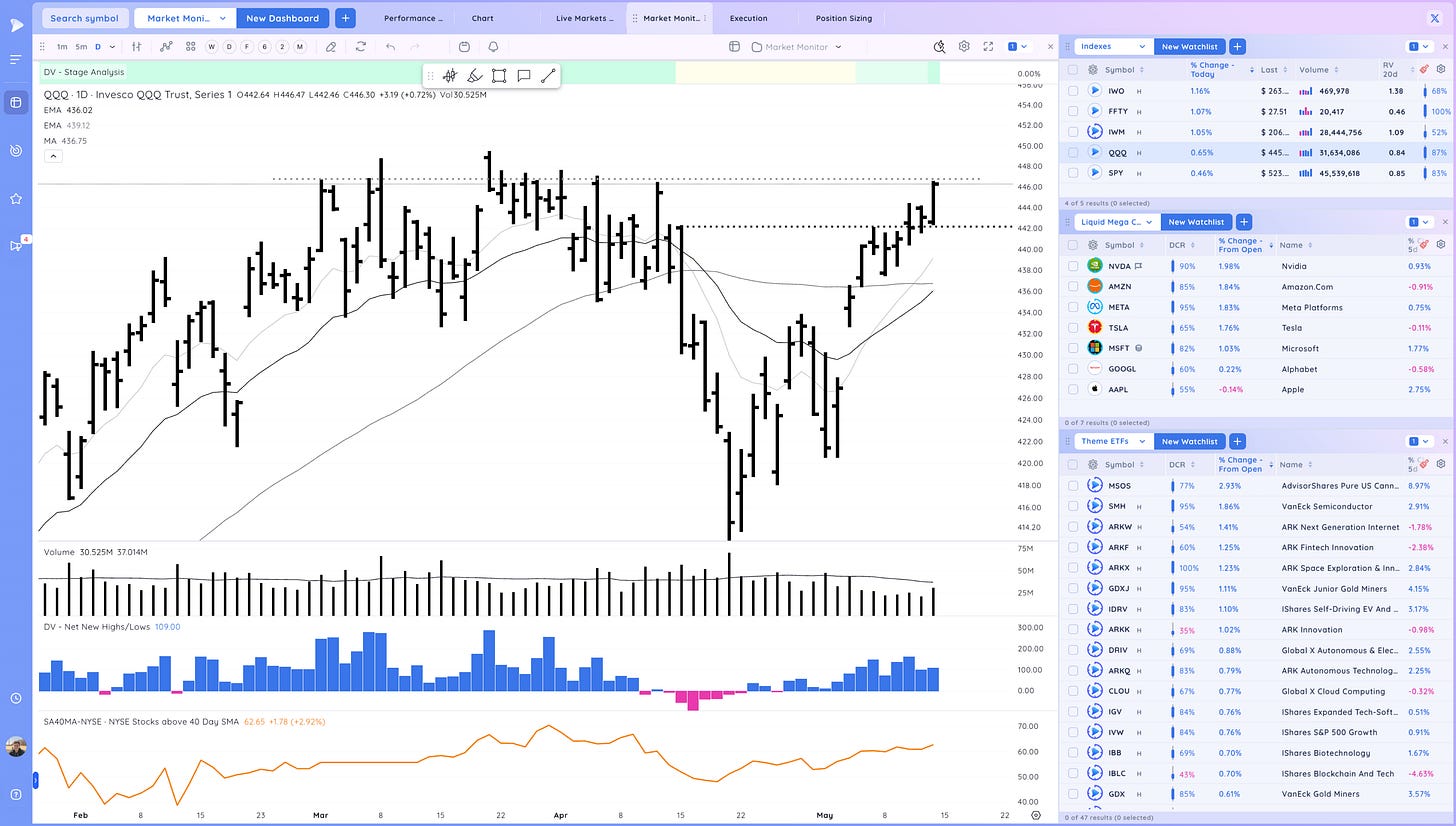Open the layout grid icon in chart toolbar

tap(191, 46)
